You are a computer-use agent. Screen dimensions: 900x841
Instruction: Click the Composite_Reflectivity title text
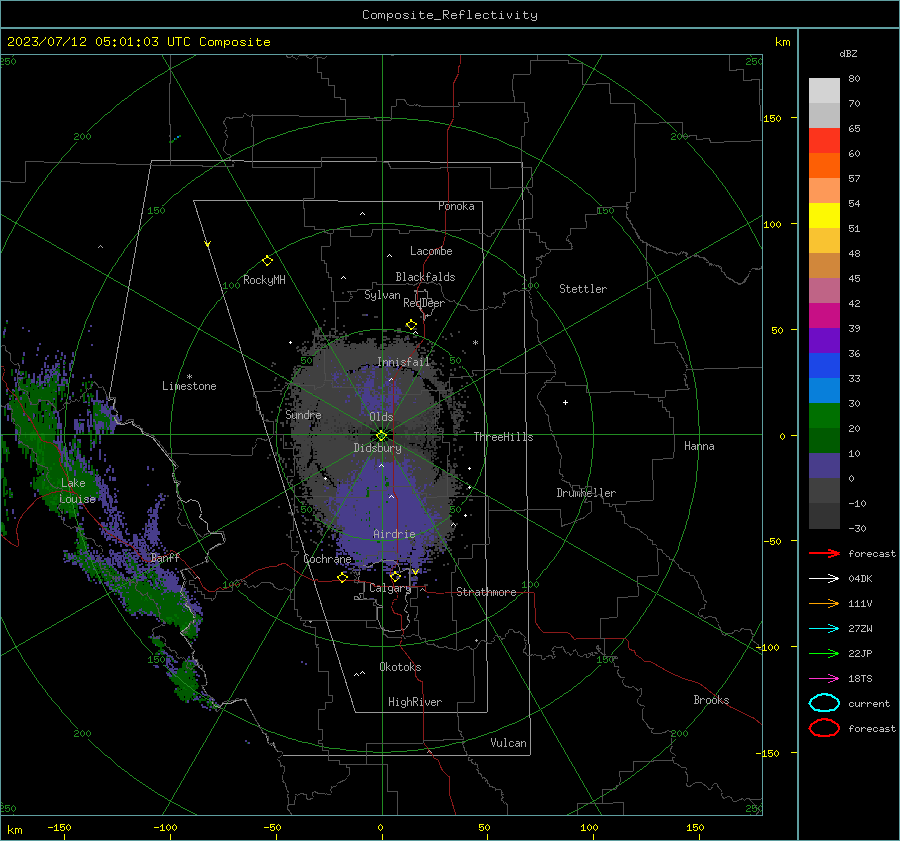coord(450,15)
